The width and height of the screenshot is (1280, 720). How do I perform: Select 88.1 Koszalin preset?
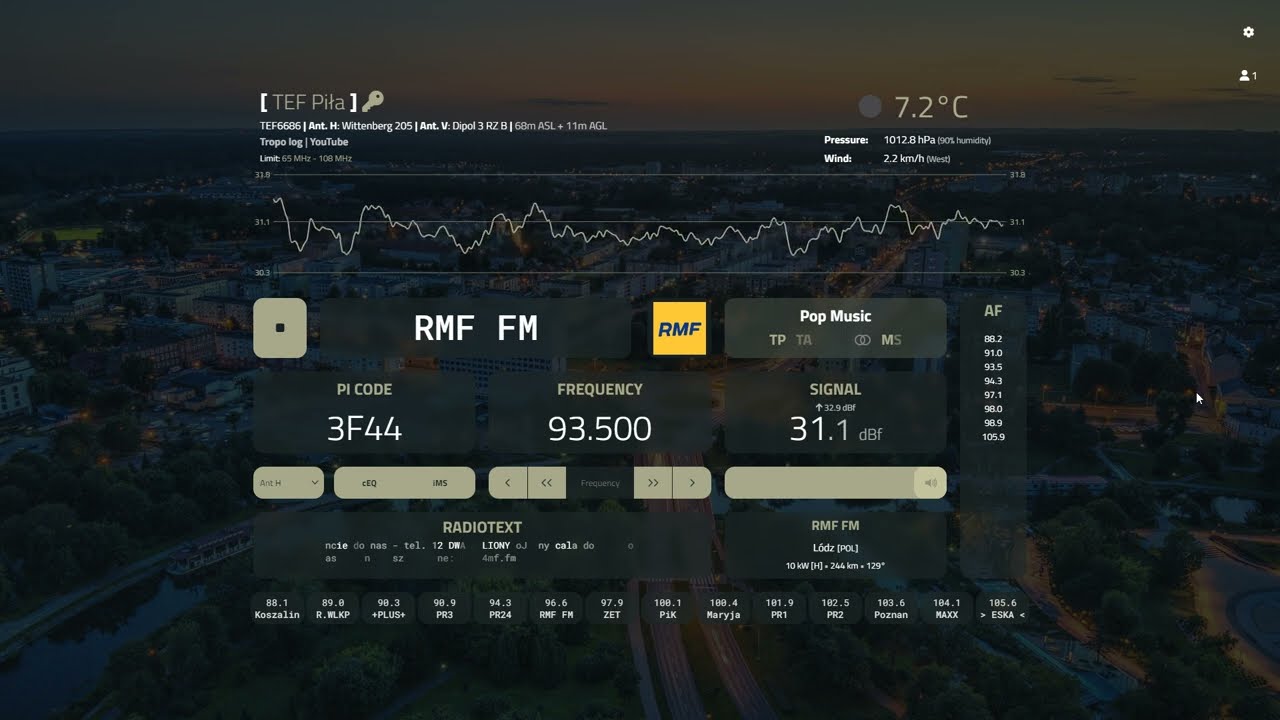277,609
